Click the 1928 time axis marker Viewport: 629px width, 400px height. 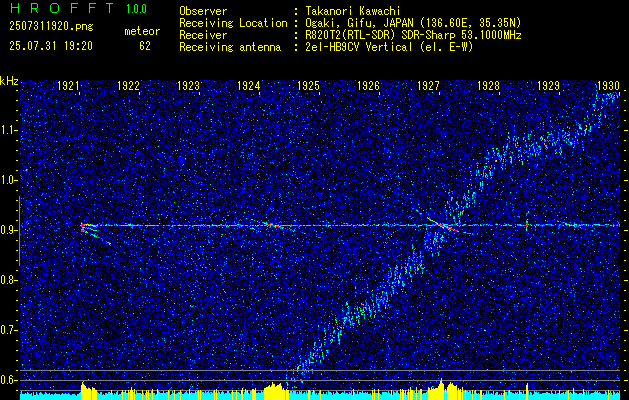pyautogui.click(x=488, y=85)
